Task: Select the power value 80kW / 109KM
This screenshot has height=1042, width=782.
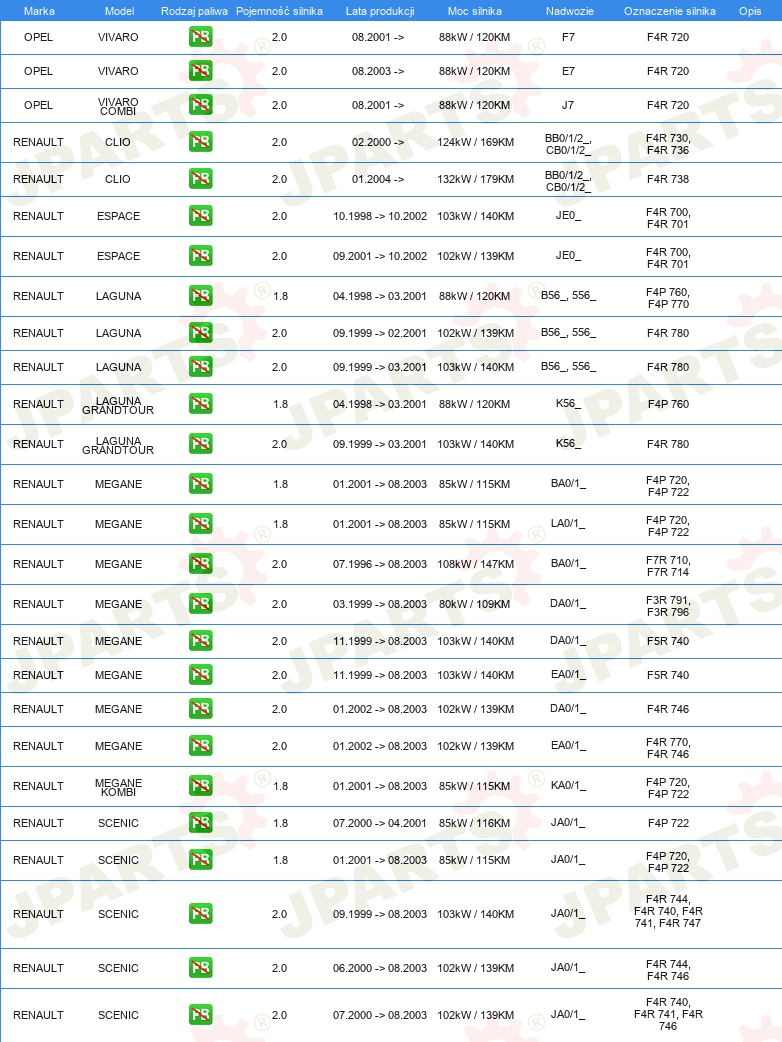Action: (x=474, y=604)
